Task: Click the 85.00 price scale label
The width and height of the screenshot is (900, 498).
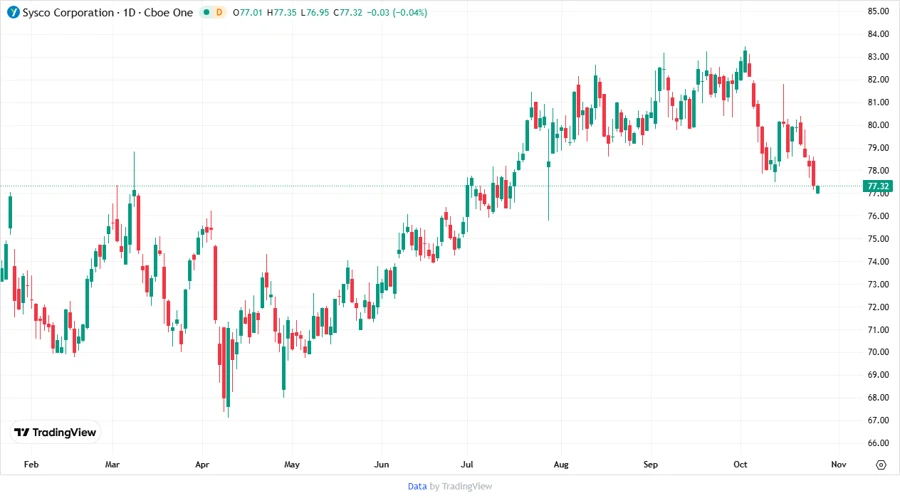Action: 878,11
